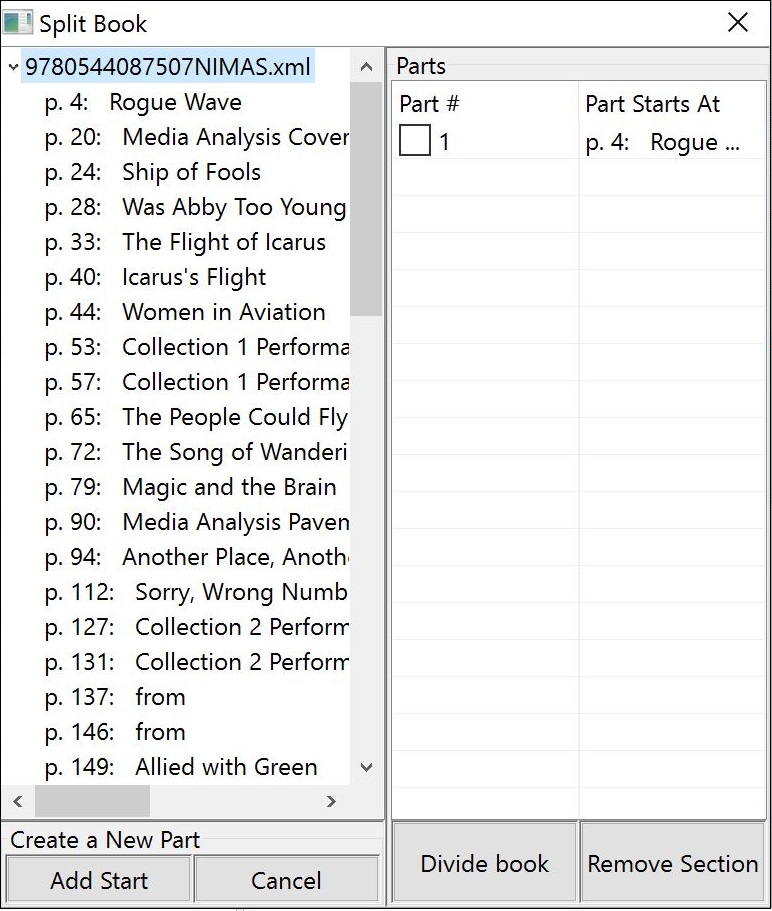Image resolution: width=772 pixels, height=911 pixels.
Task: Click the Divide book button
Action: [485, 863]
